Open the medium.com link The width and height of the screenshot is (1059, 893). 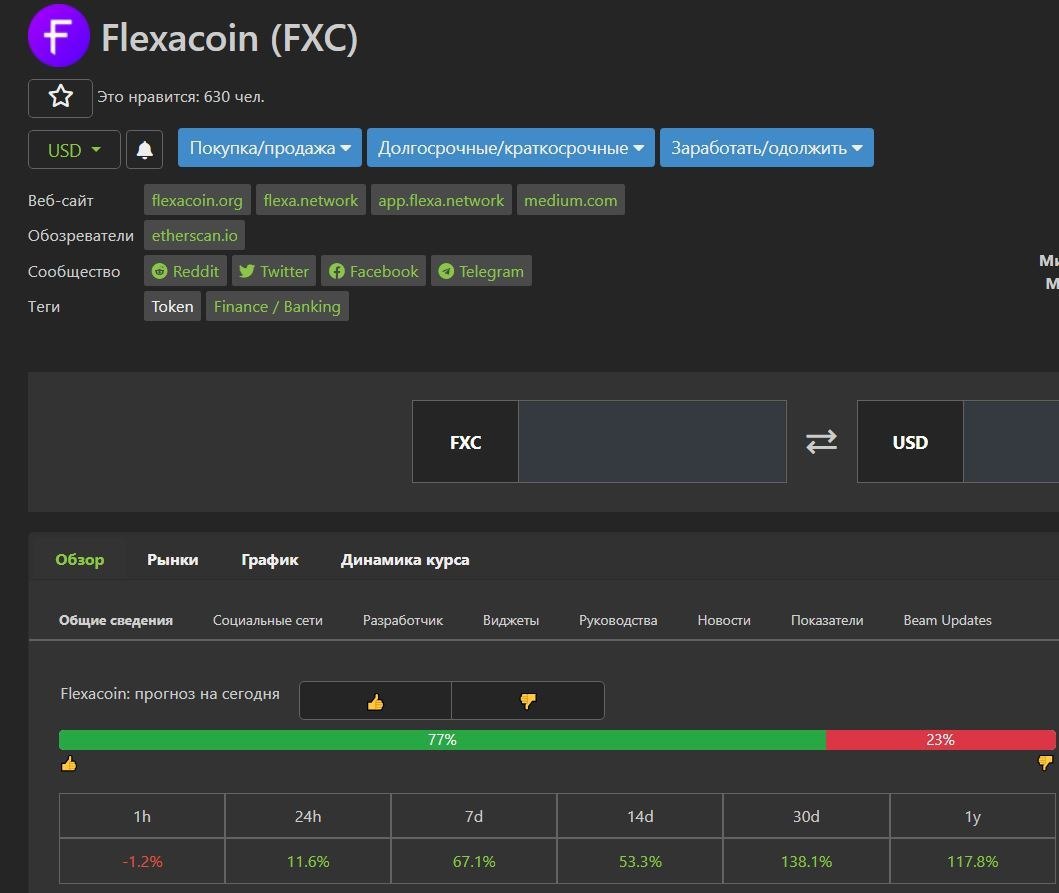[571, 200]
